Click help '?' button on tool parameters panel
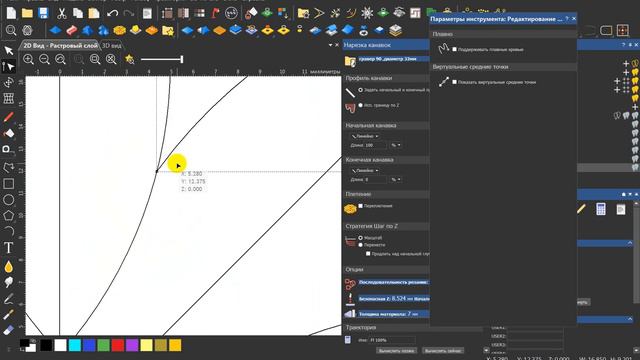Image resolution: width=640 pixels, height=360 pixels. [x=567, y=19]
